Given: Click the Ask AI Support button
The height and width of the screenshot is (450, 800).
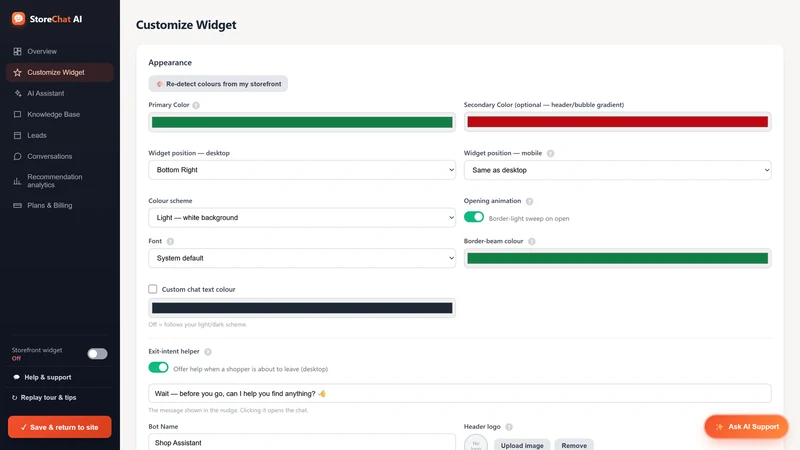Looking at the screenshot, I should pyautogui.click(x=746, y=427).
